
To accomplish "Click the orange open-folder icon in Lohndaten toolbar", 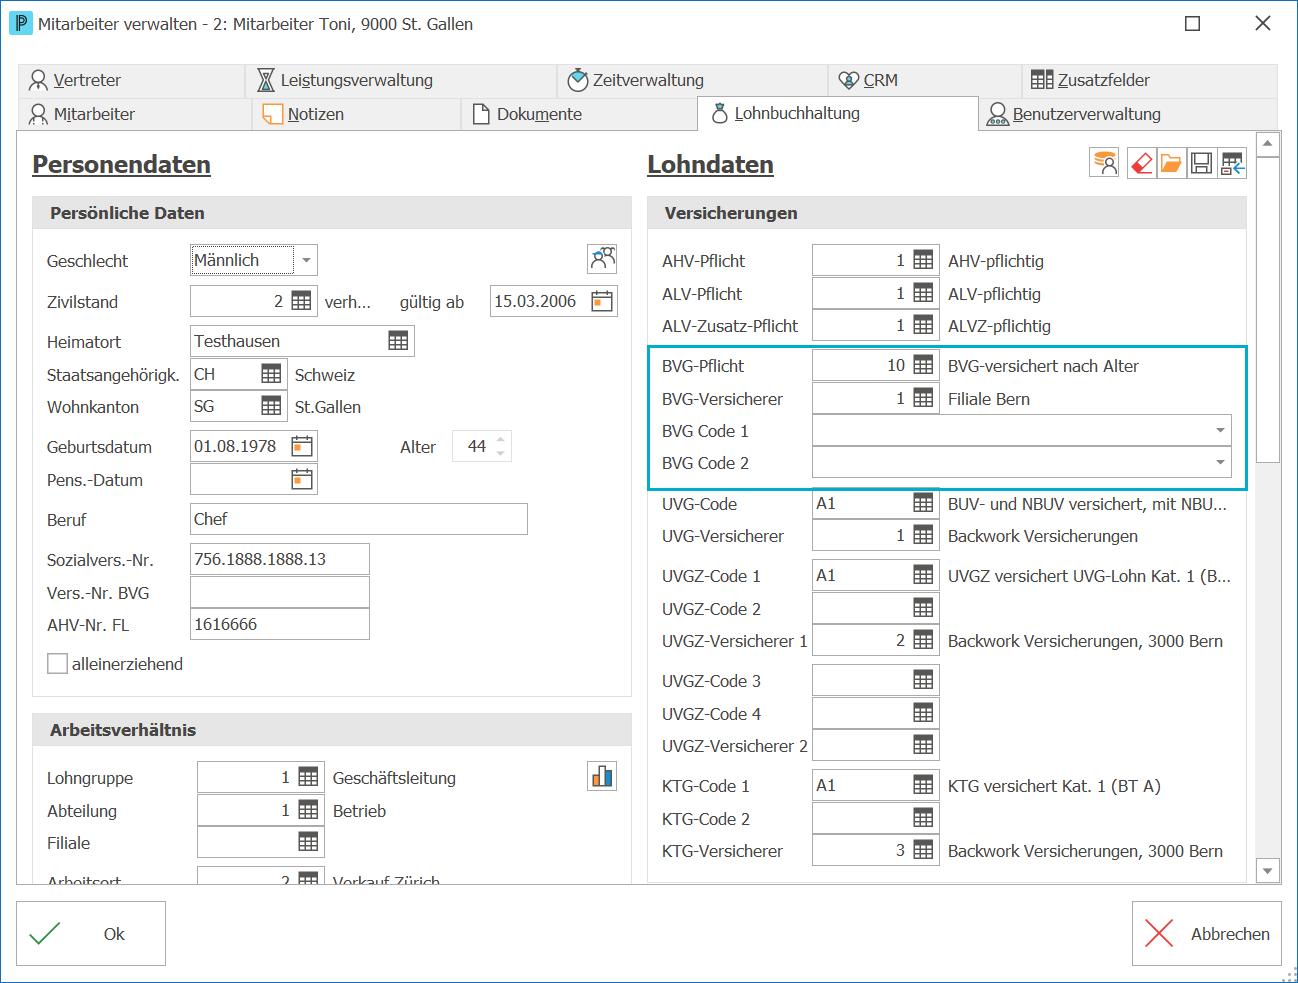I will (1171, 163).
